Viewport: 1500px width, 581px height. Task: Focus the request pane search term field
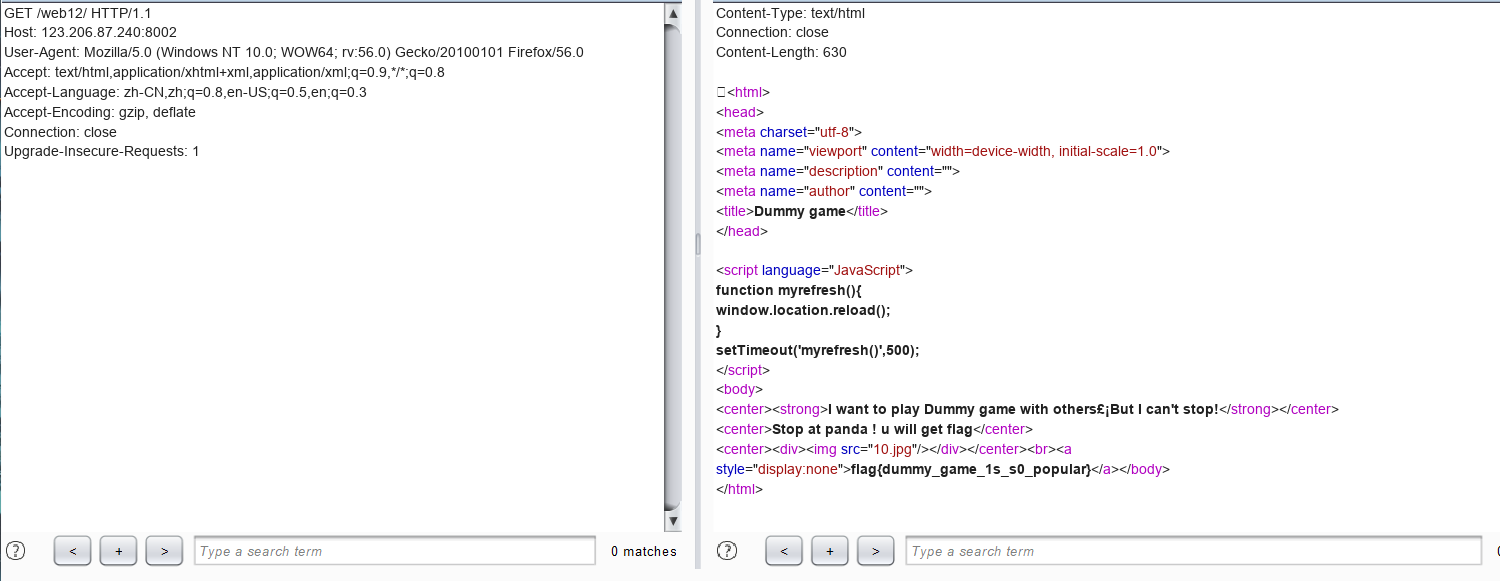[395, 551]
